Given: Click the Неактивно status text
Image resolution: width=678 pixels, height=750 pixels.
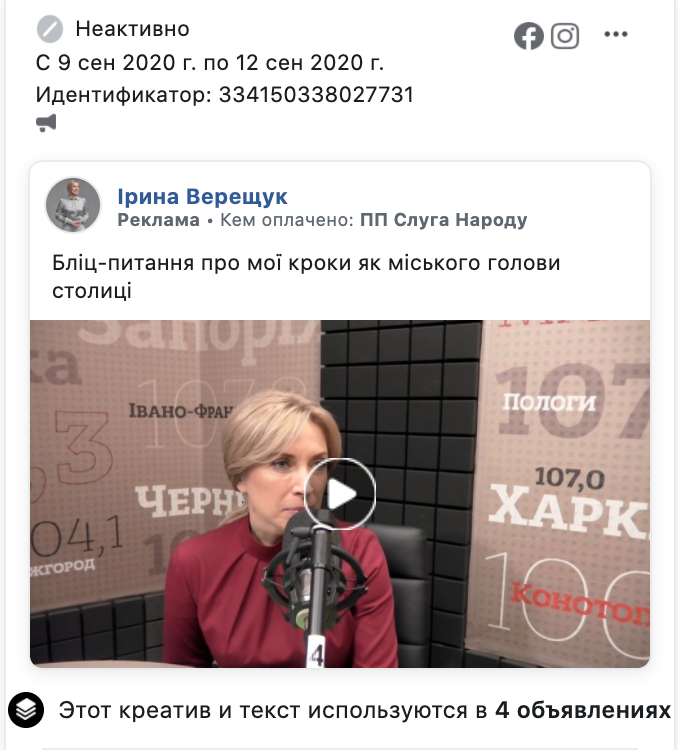Looking at the screenshot, I should [133, 29].
